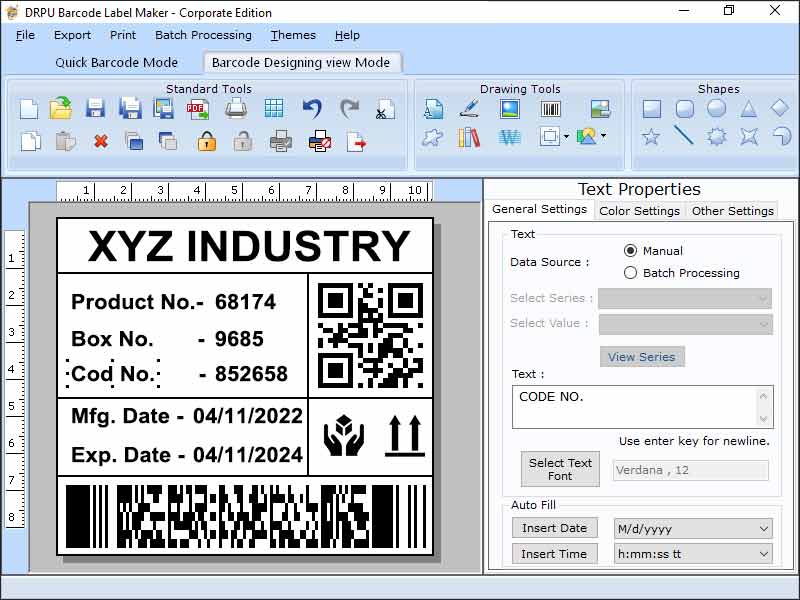Open the Barcode drawing tool
This screenshot has height=600, width=800.
551,110
